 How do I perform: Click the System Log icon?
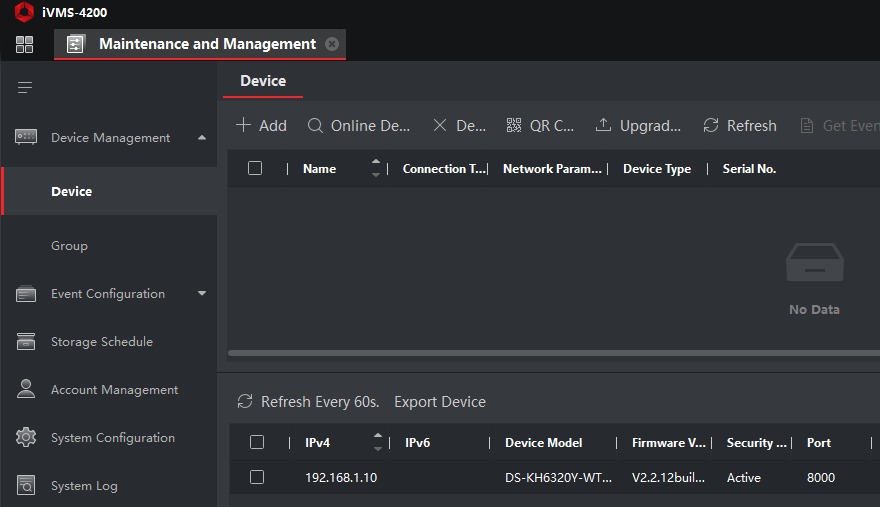pos(26,486)
